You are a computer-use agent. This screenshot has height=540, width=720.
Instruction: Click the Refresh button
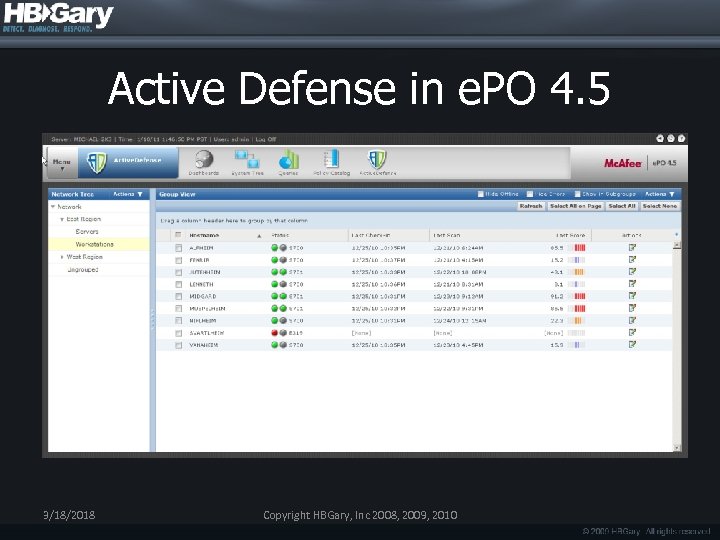(531, 206)
